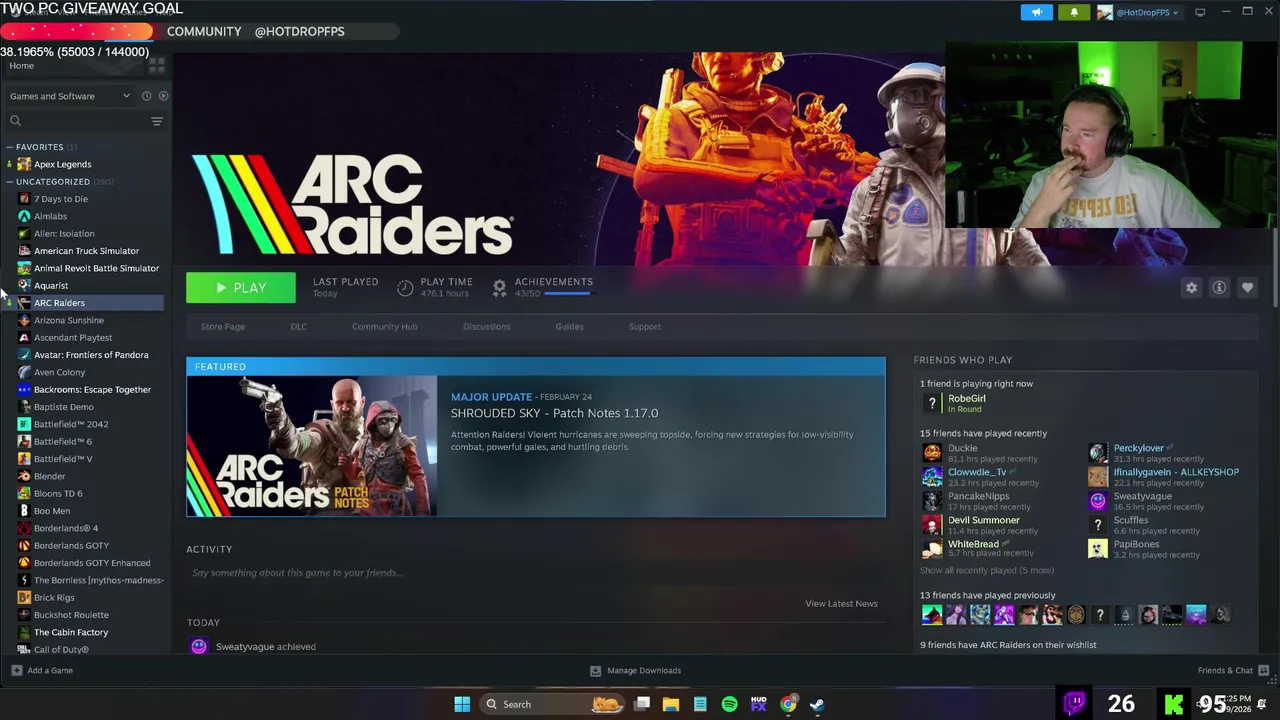Select Avatar: Frontiers of Pandora
This screenshot has width=1280, height=720.
tap(91, 355)
